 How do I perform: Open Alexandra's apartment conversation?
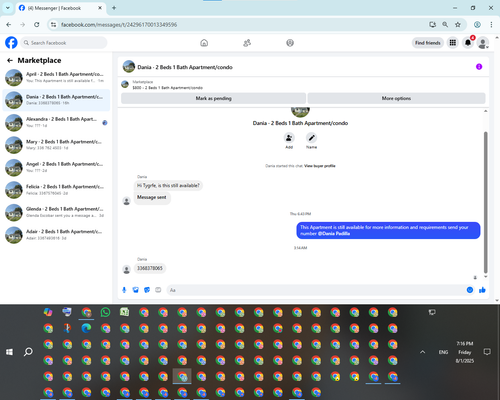point(56,122)
